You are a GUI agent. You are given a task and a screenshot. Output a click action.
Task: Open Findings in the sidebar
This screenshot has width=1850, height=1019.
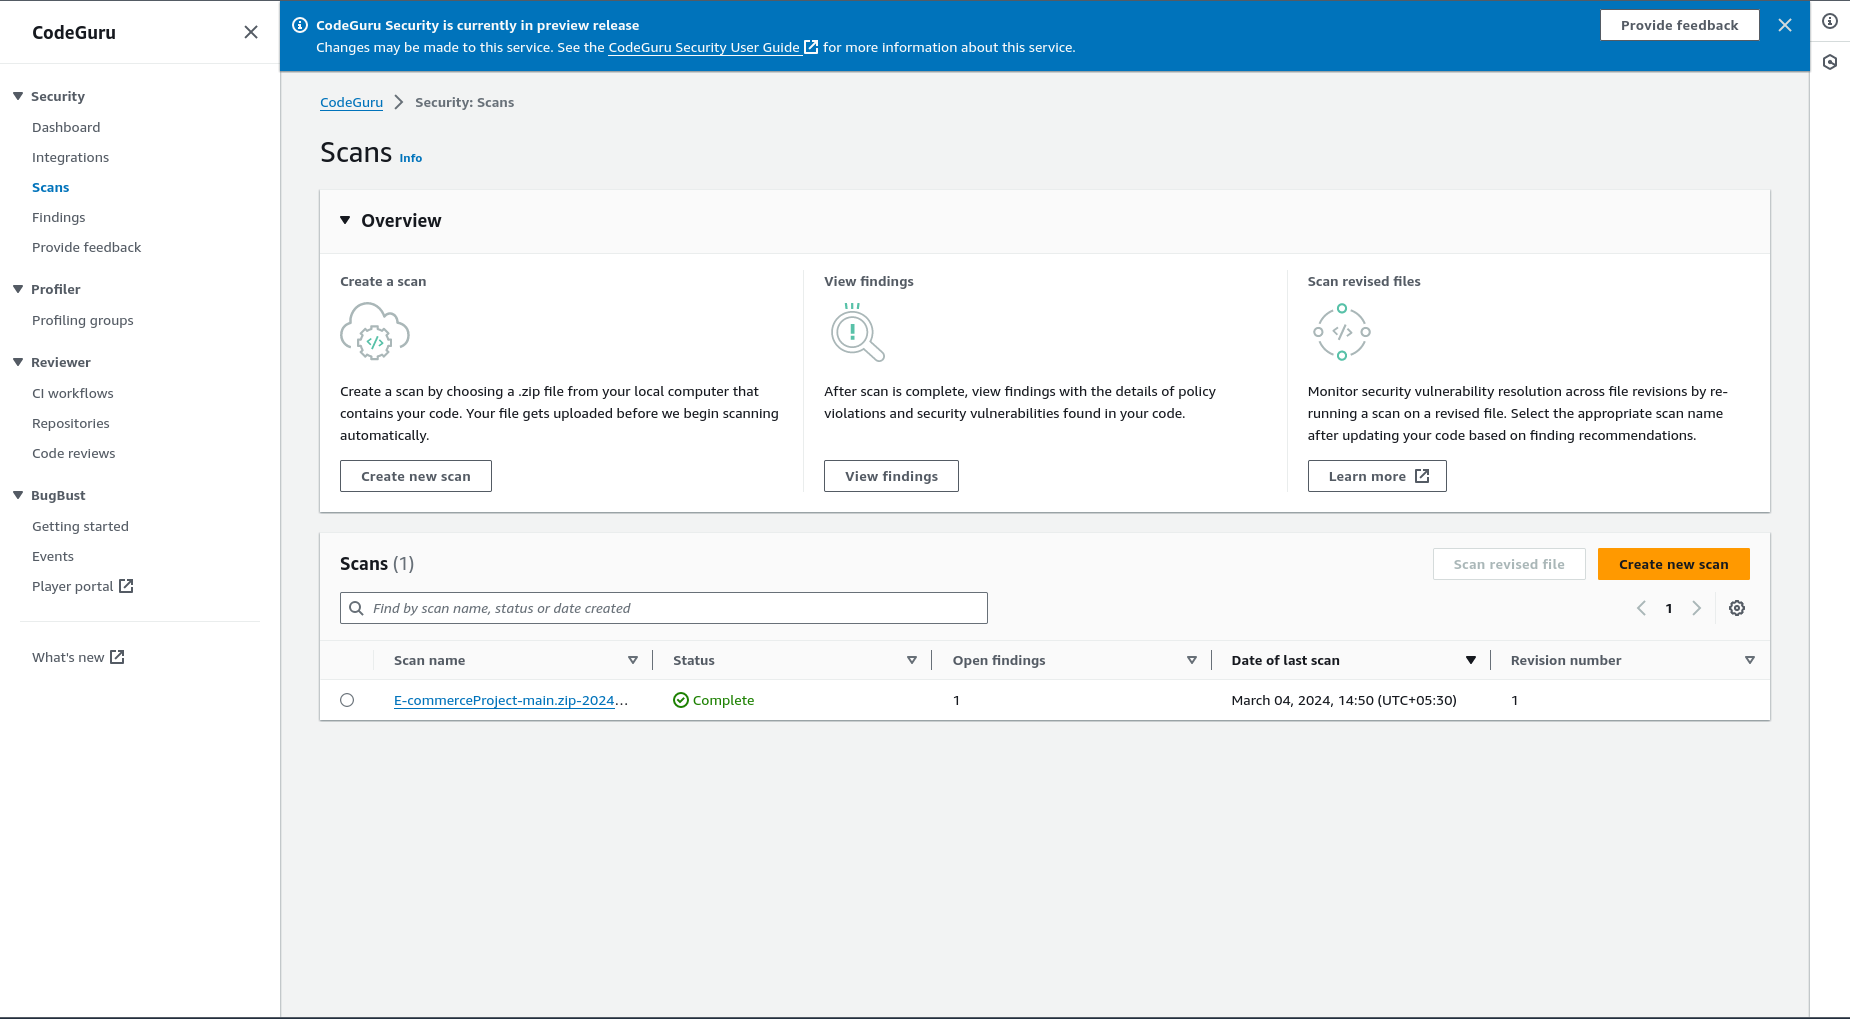point(59,217)
